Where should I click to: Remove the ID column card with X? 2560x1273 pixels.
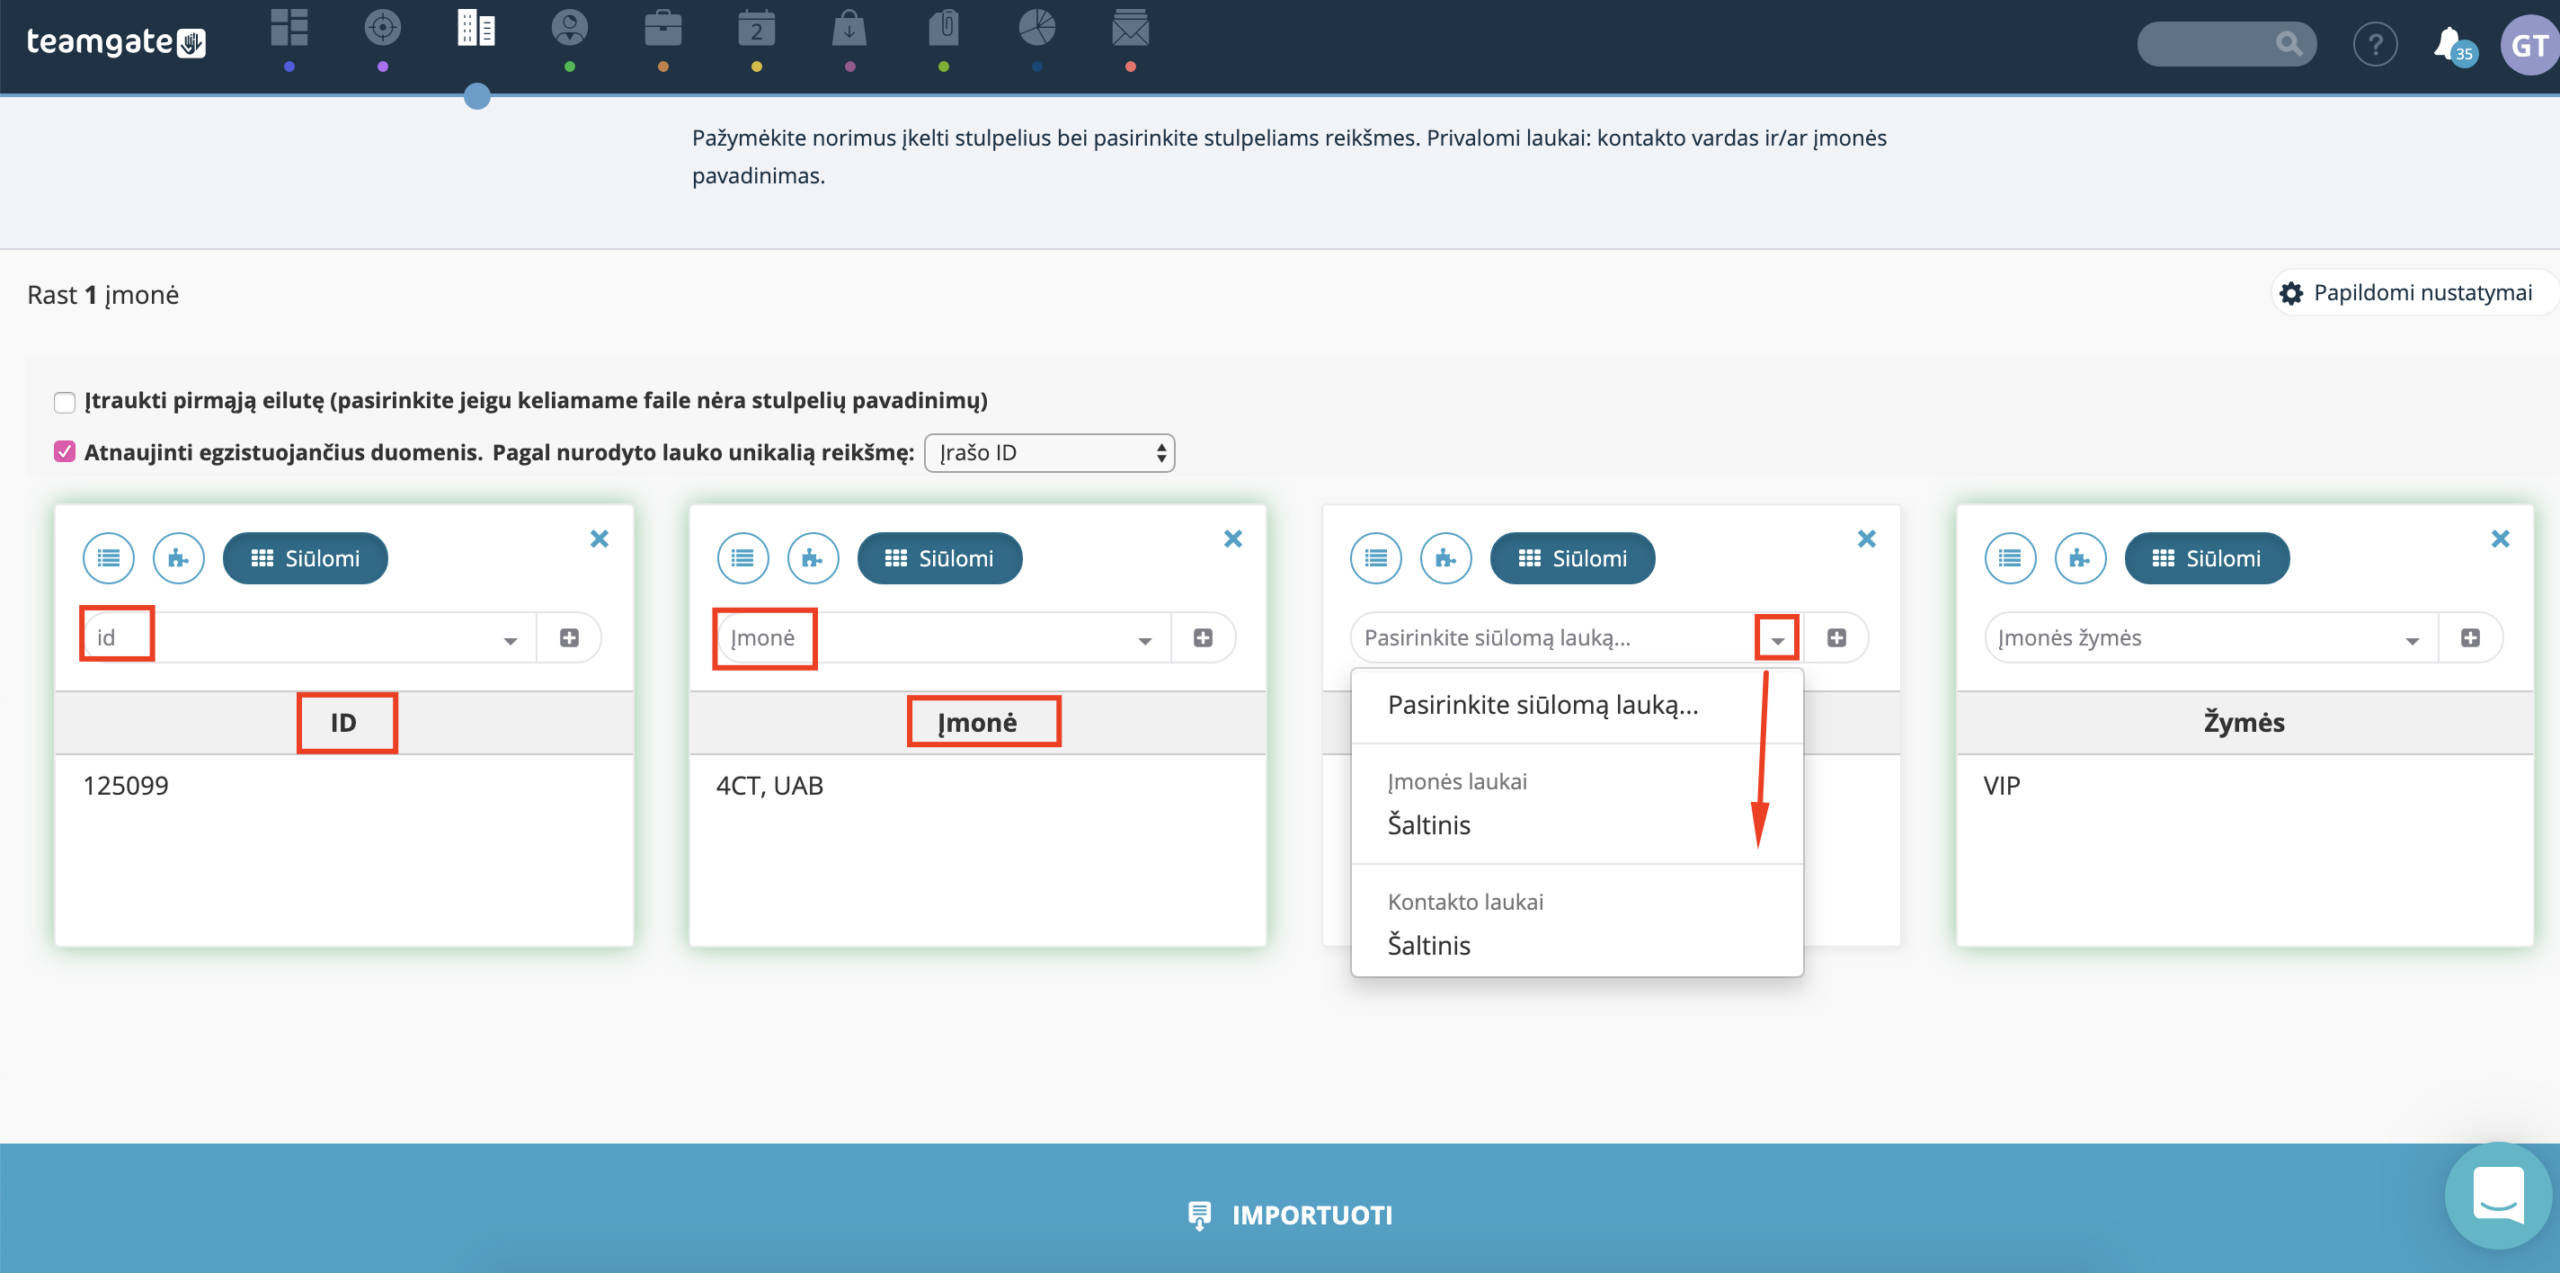pos(599,539)
